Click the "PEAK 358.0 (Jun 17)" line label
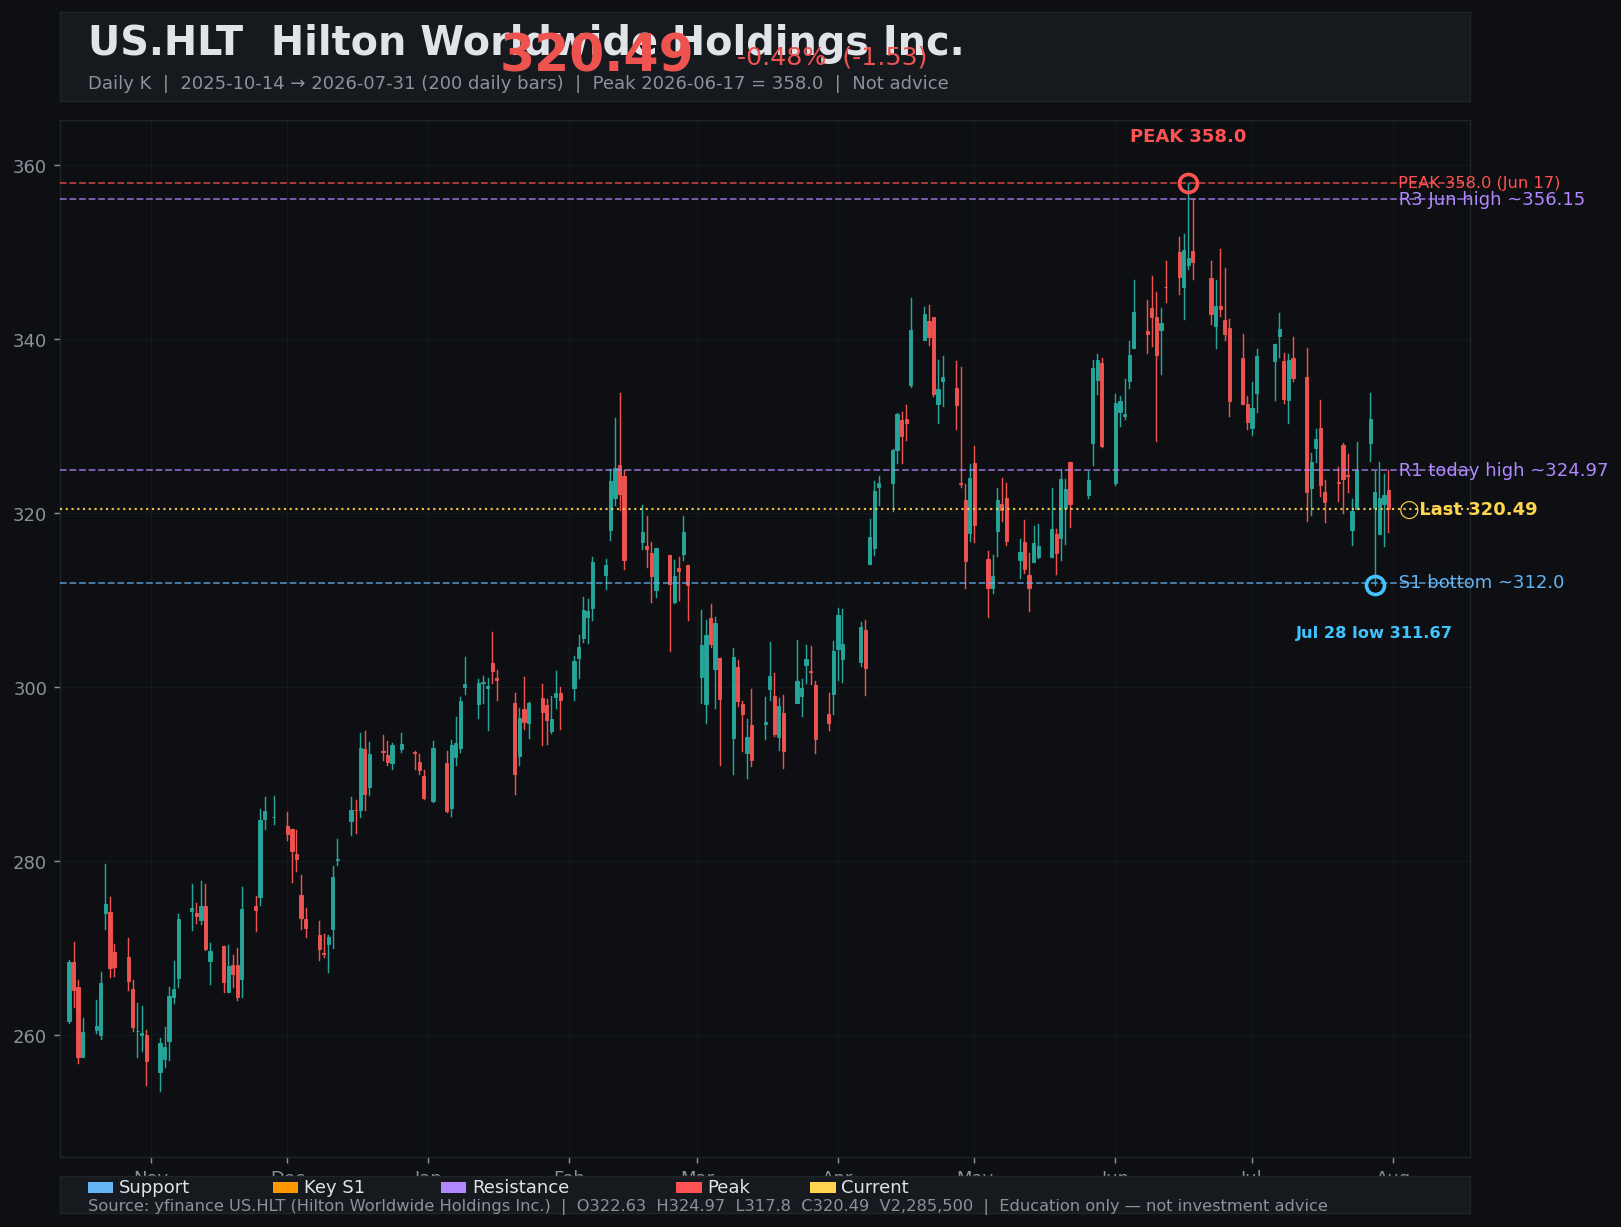 1479,183
